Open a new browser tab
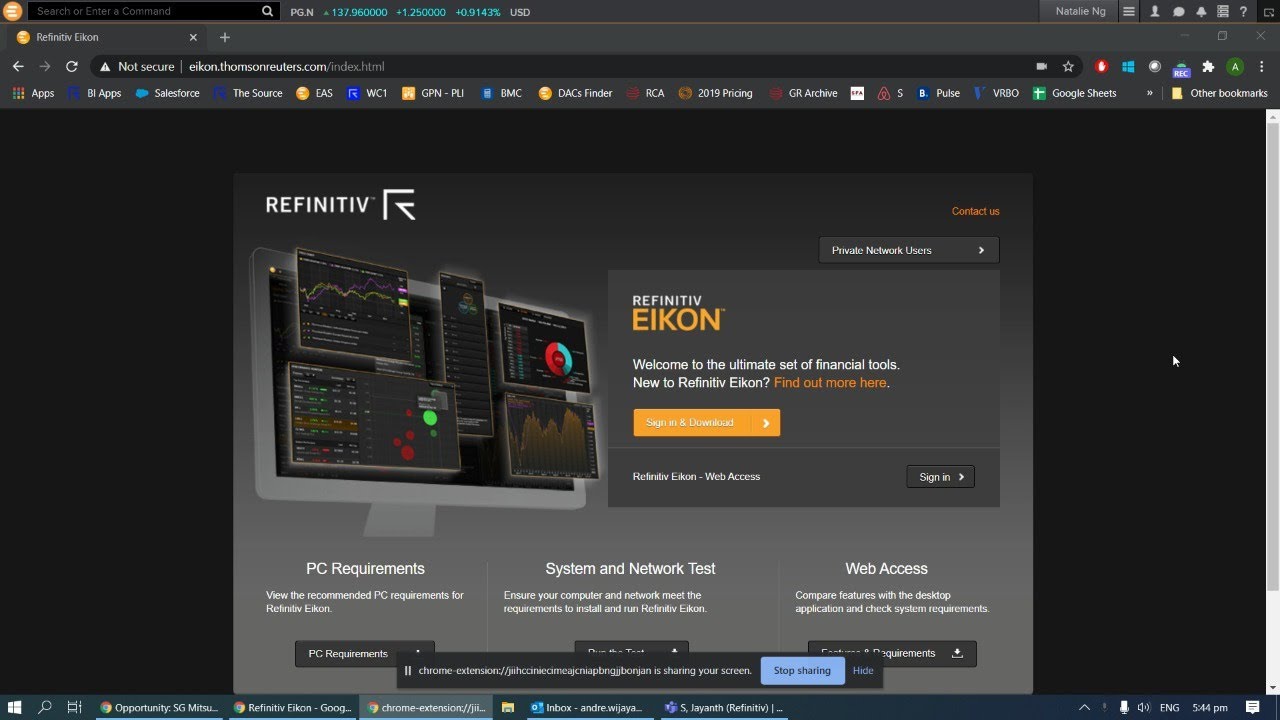The height and width of the screenshot is (720, 1280). coord(225,37)
